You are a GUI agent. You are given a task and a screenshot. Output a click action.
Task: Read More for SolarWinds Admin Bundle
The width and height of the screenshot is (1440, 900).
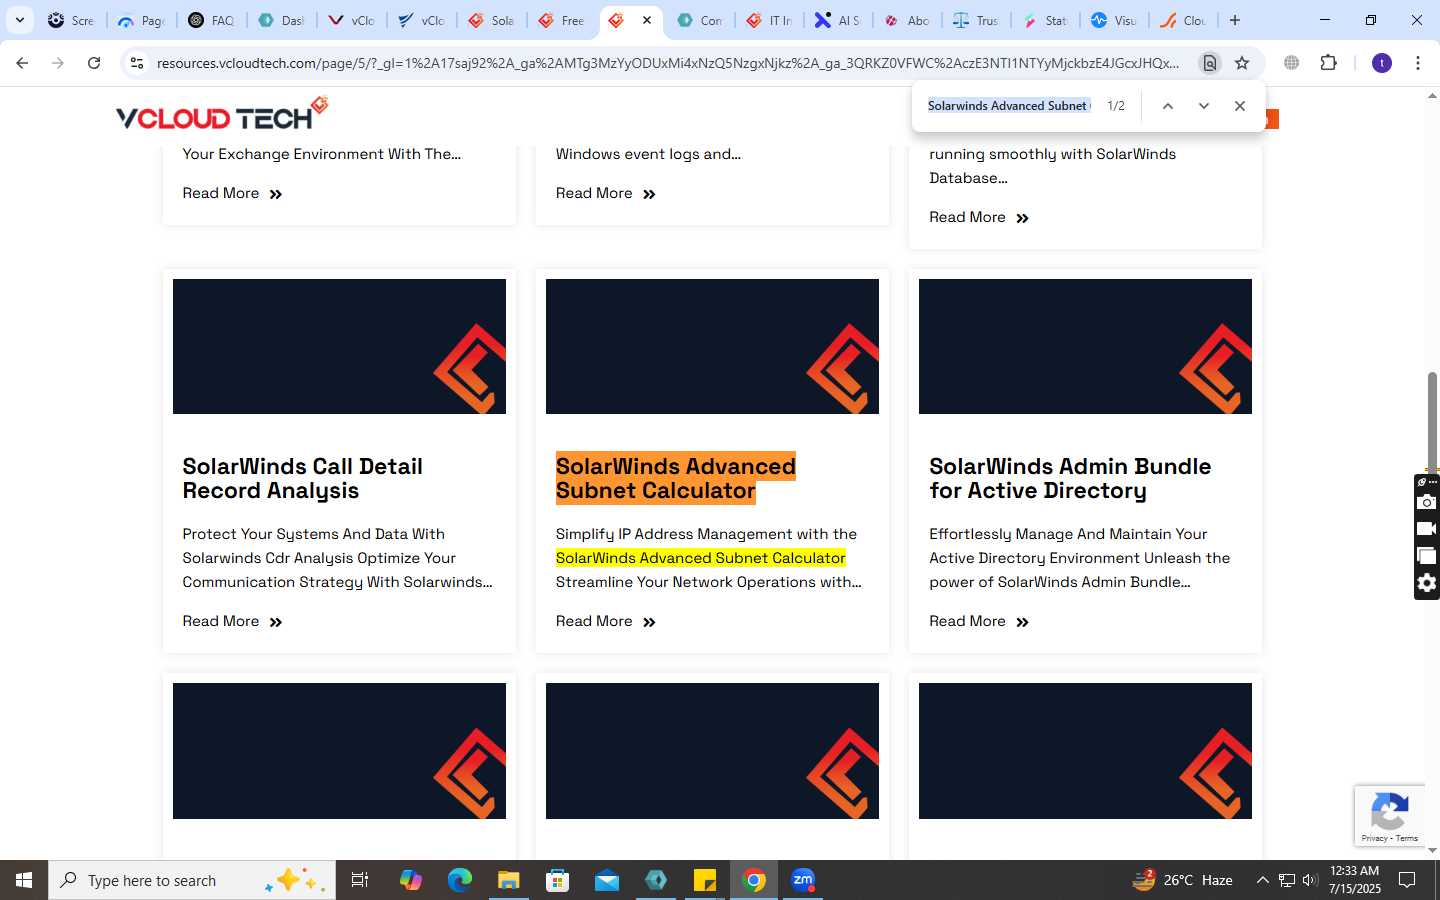point(979,621)
